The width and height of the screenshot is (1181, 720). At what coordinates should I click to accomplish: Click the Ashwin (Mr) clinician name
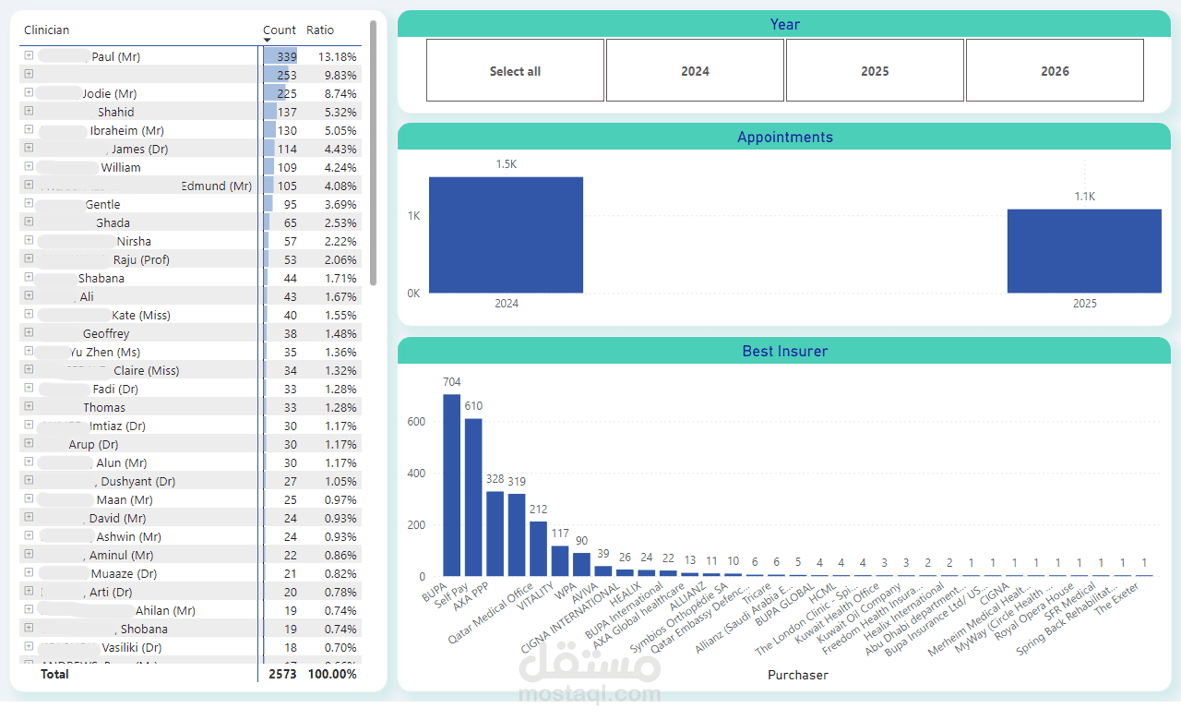tap(129, 536)
